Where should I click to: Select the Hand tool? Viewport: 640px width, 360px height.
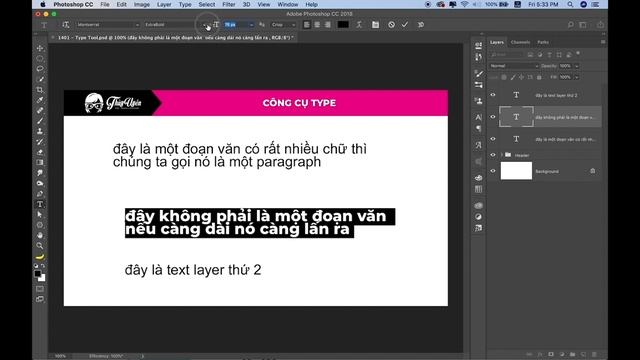click(x=40, y=236)
